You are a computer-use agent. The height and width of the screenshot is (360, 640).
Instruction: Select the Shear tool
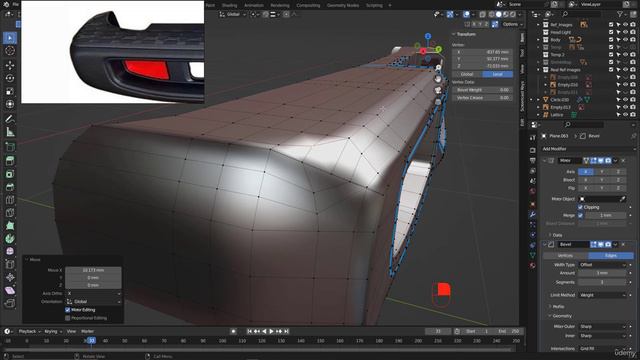coord(10,290)
